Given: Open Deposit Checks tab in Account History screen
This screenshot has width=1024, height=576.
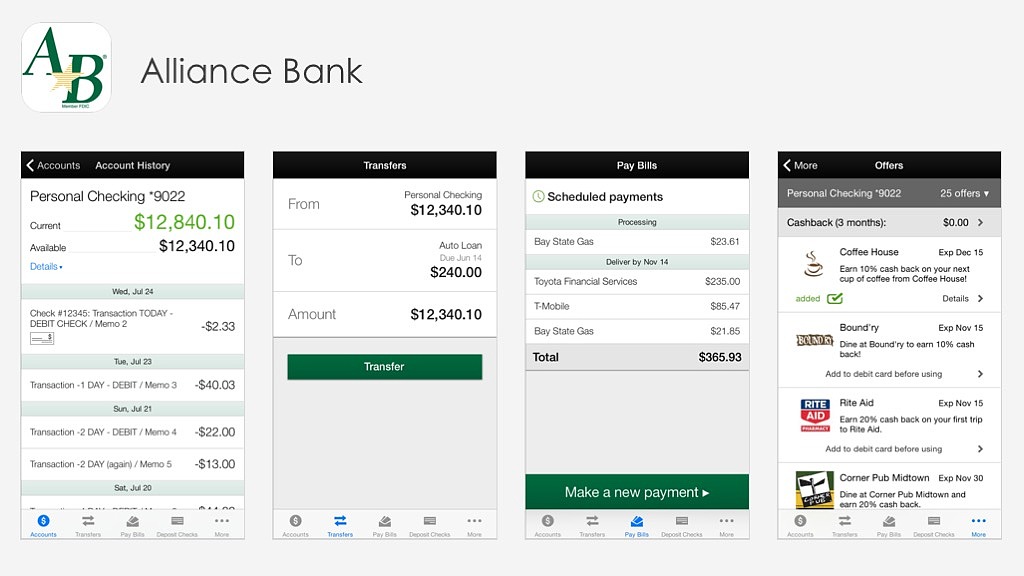Looking at the screenshot, I should (177, 525).
